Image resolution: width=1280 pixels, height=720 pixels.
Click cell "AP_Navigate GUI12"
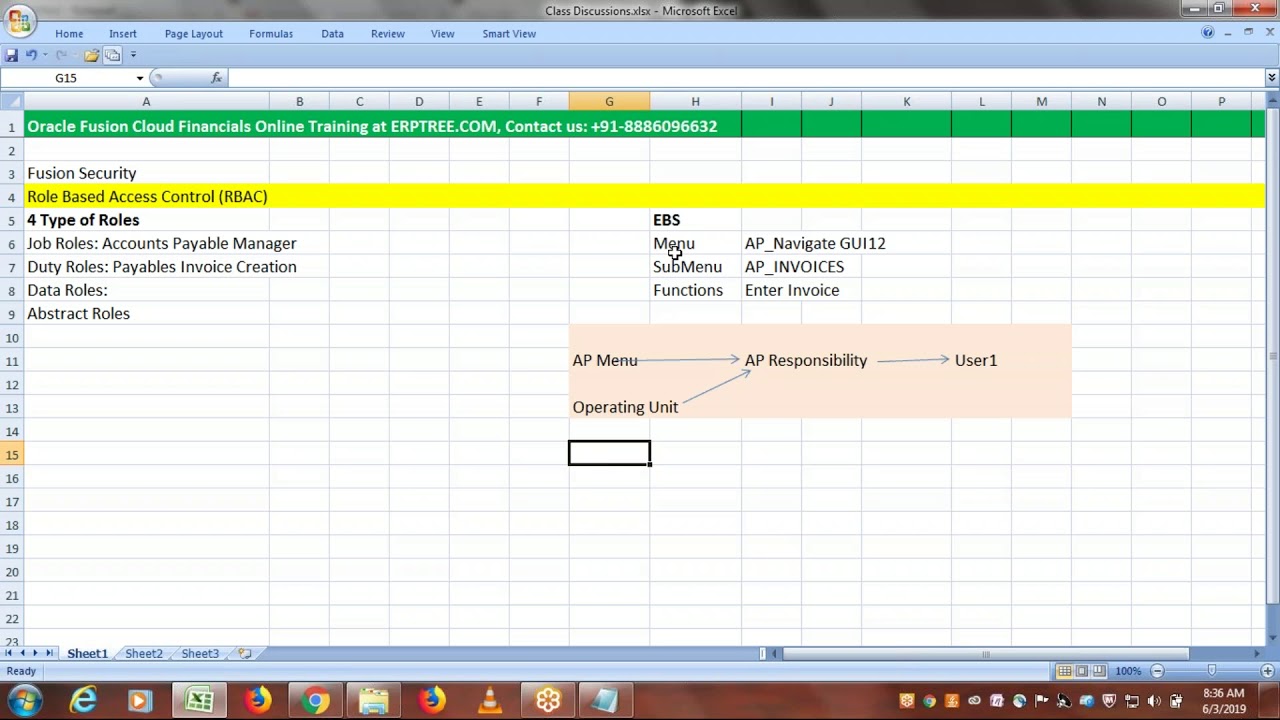[815, 244]
